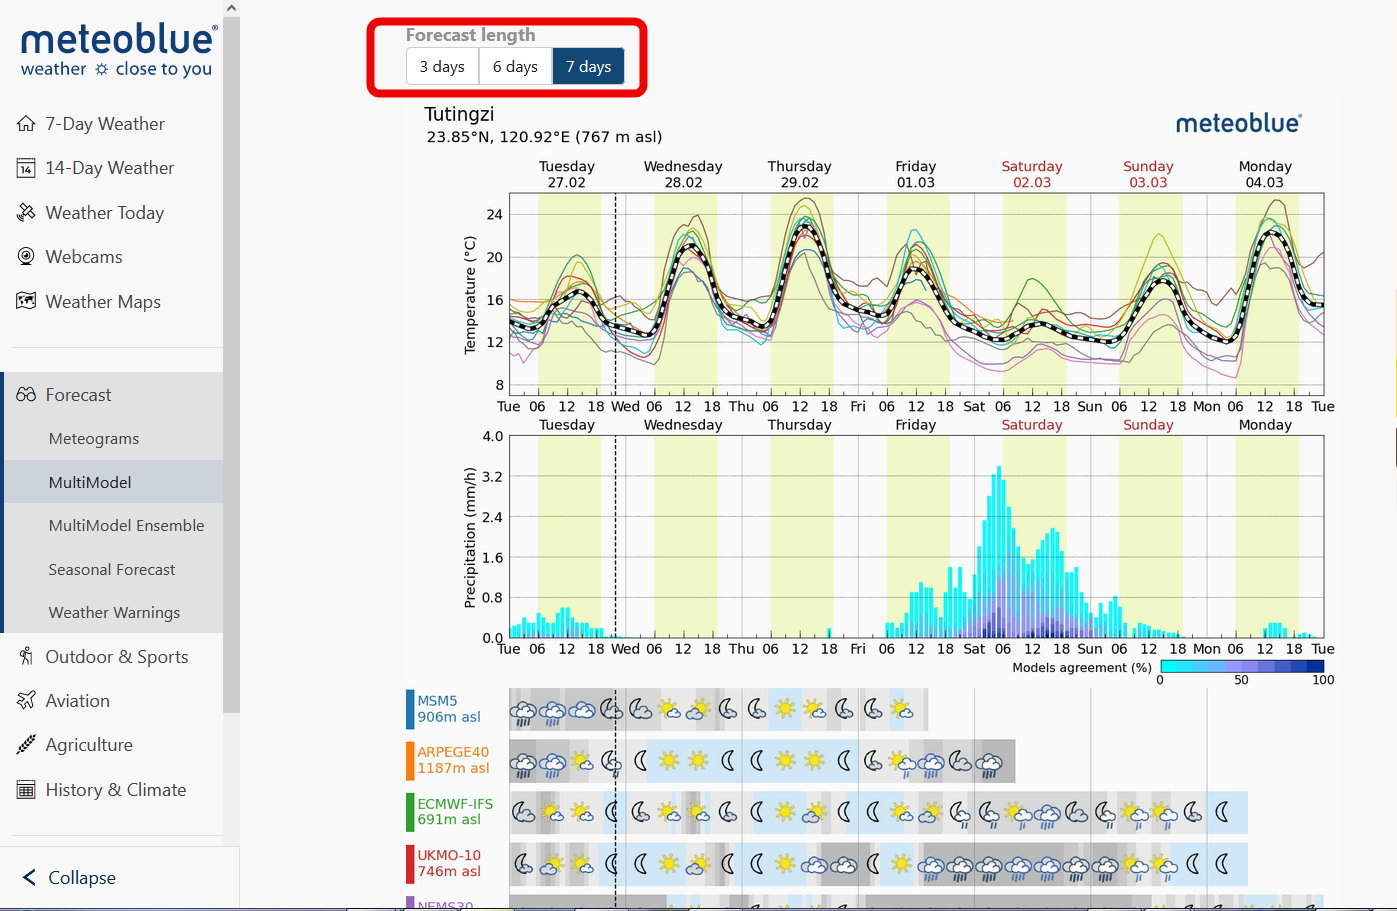Click the hiker icon beside Outdoor & Sports
The height and width of the screenshot is (911, 1397).
[x=26, y=656]
